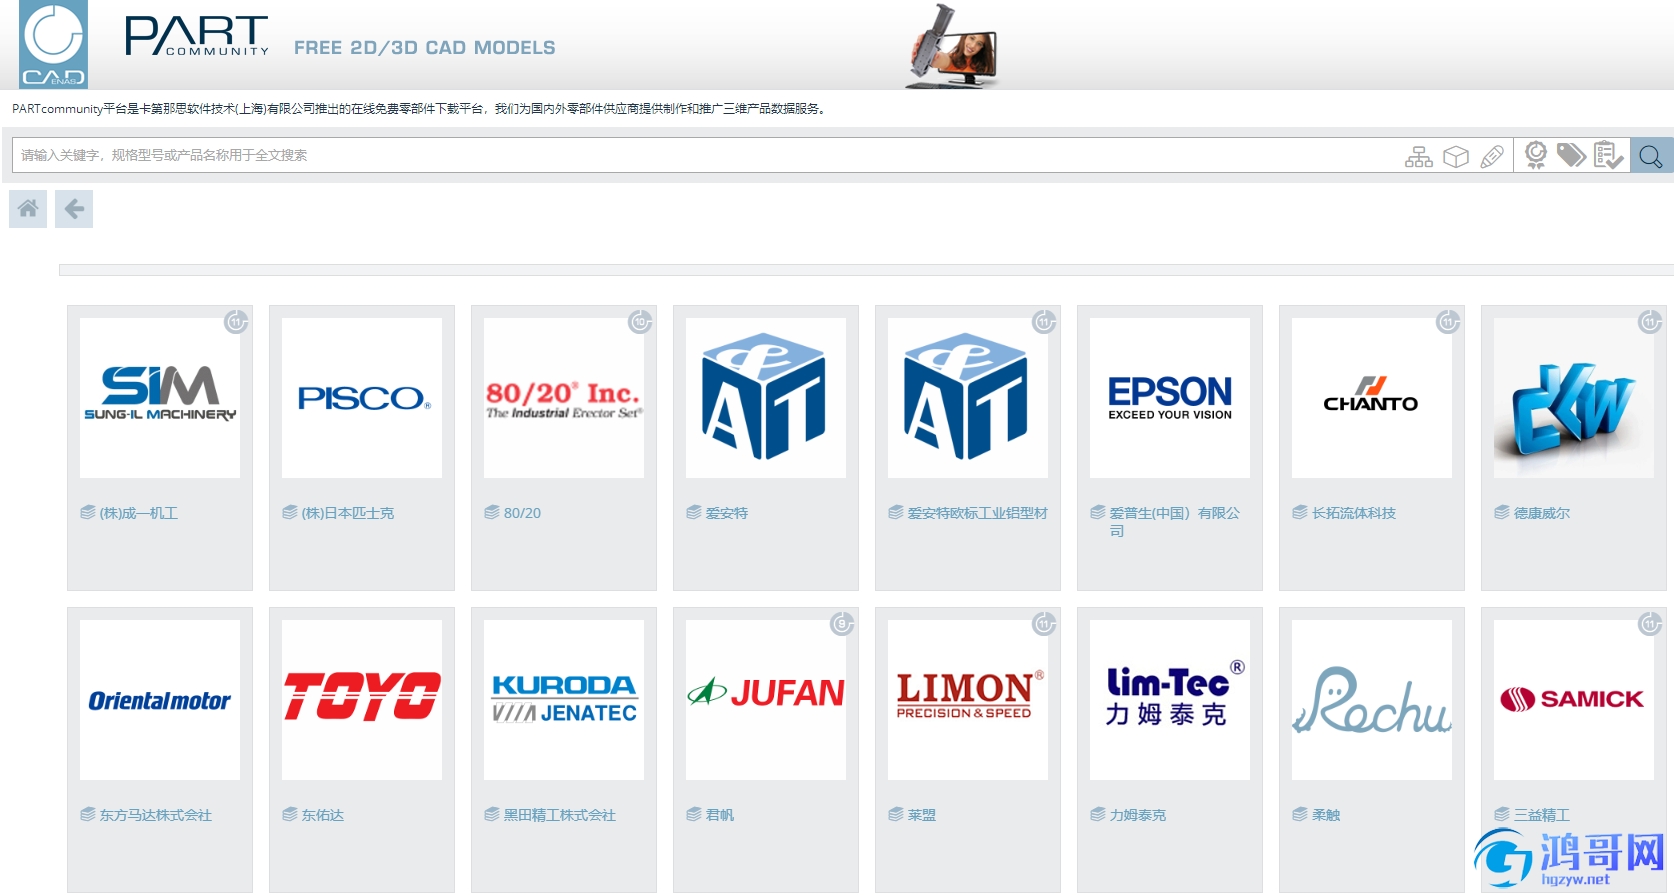Viewport: 1674px width, 895px height.
Task: Open the 莱盟 catalog link
Action: [922, 815]
